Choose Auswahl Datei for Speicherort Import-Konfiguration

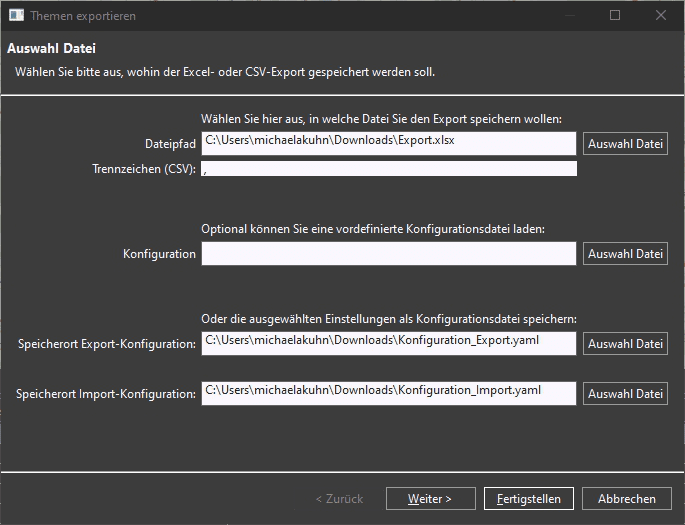(x=625, y=393)
